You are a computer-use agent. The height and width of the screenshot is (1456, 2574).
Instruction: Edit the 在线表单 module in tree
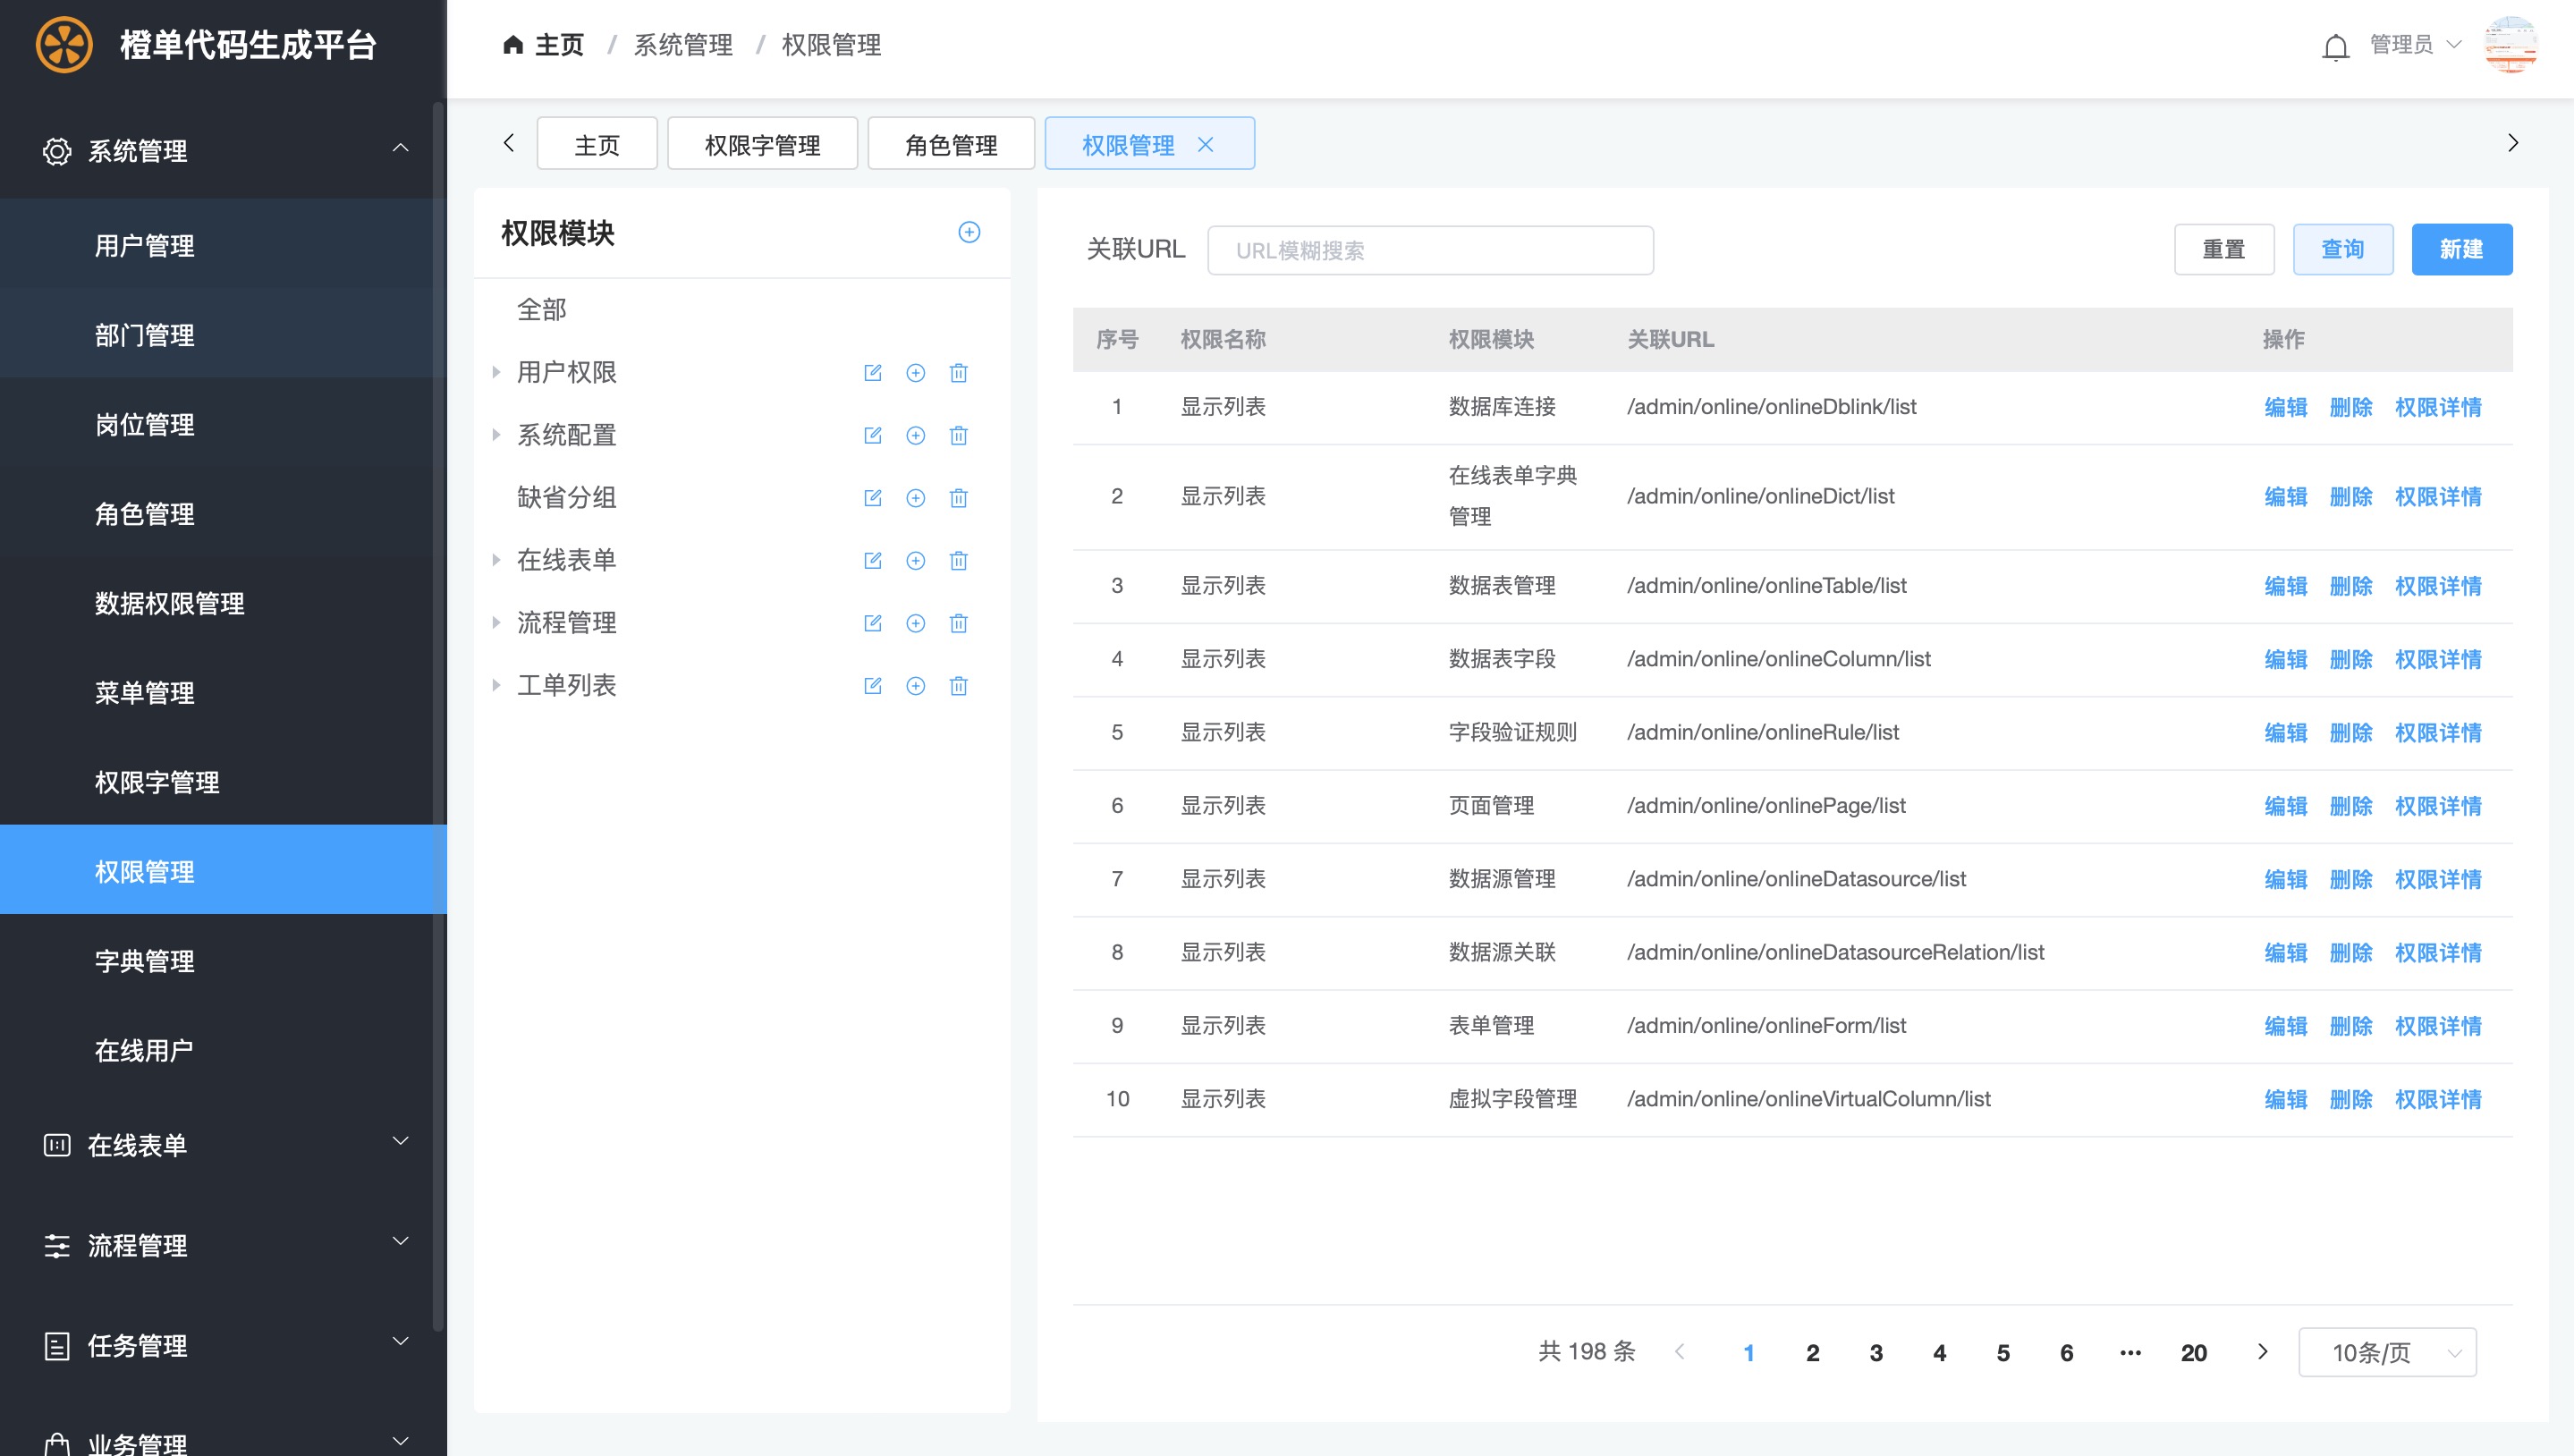tap(872, 560)
